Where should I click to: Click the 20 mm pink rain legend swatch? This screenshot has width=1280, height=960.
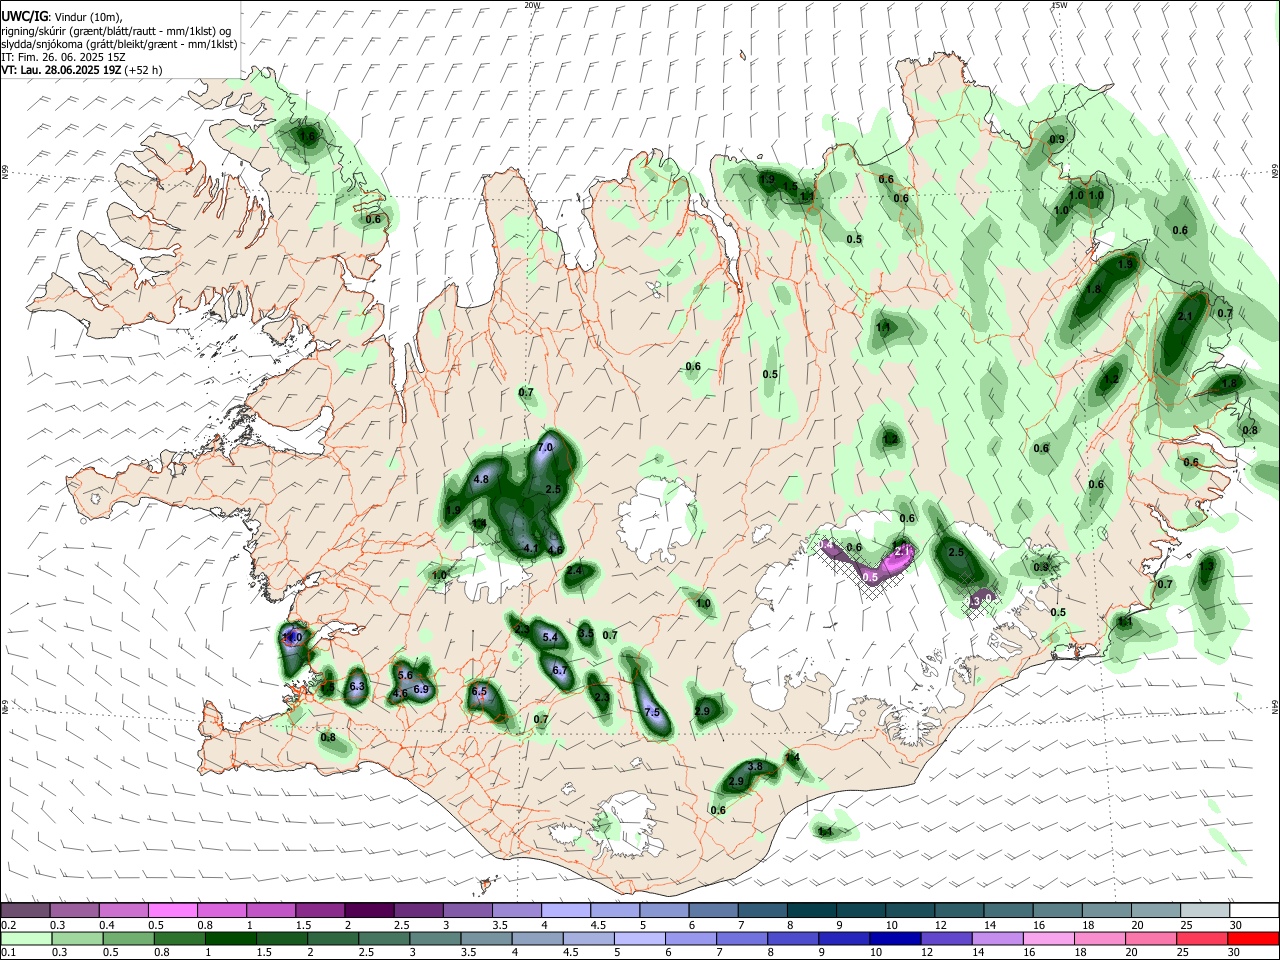(1154, 938)
